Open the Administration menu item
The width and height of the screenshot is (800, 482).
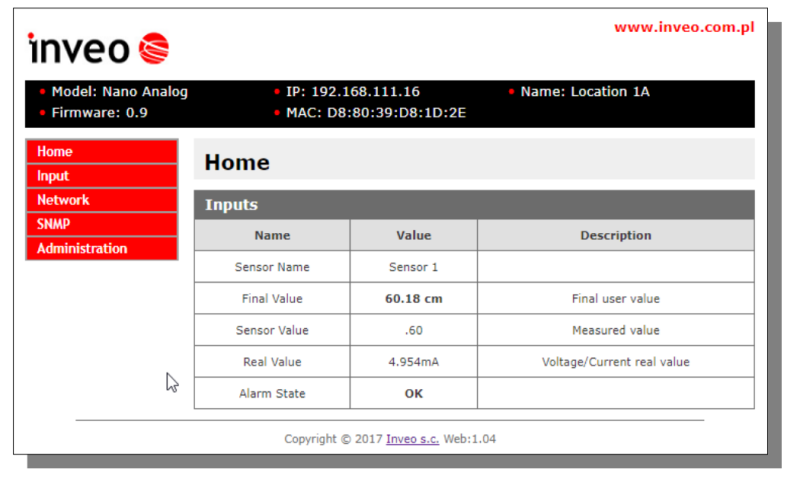tap(82, 248)
